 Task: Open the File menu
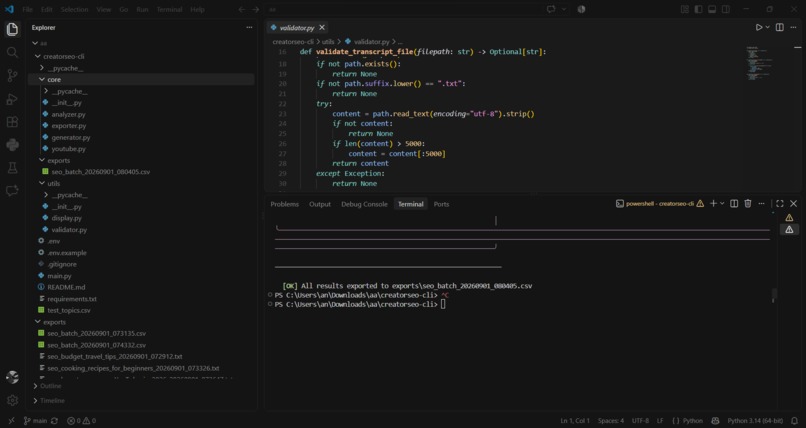coord(27,9)
